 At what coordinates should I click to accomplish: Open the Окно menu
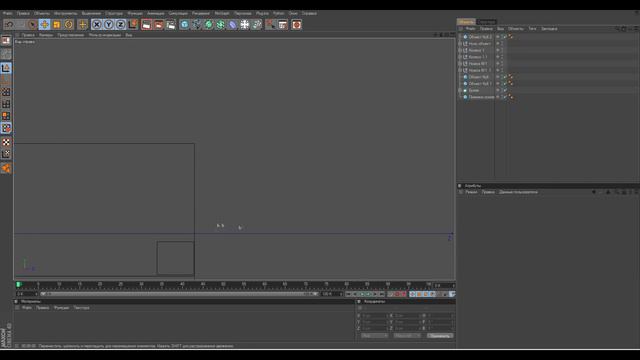(293, 13)
